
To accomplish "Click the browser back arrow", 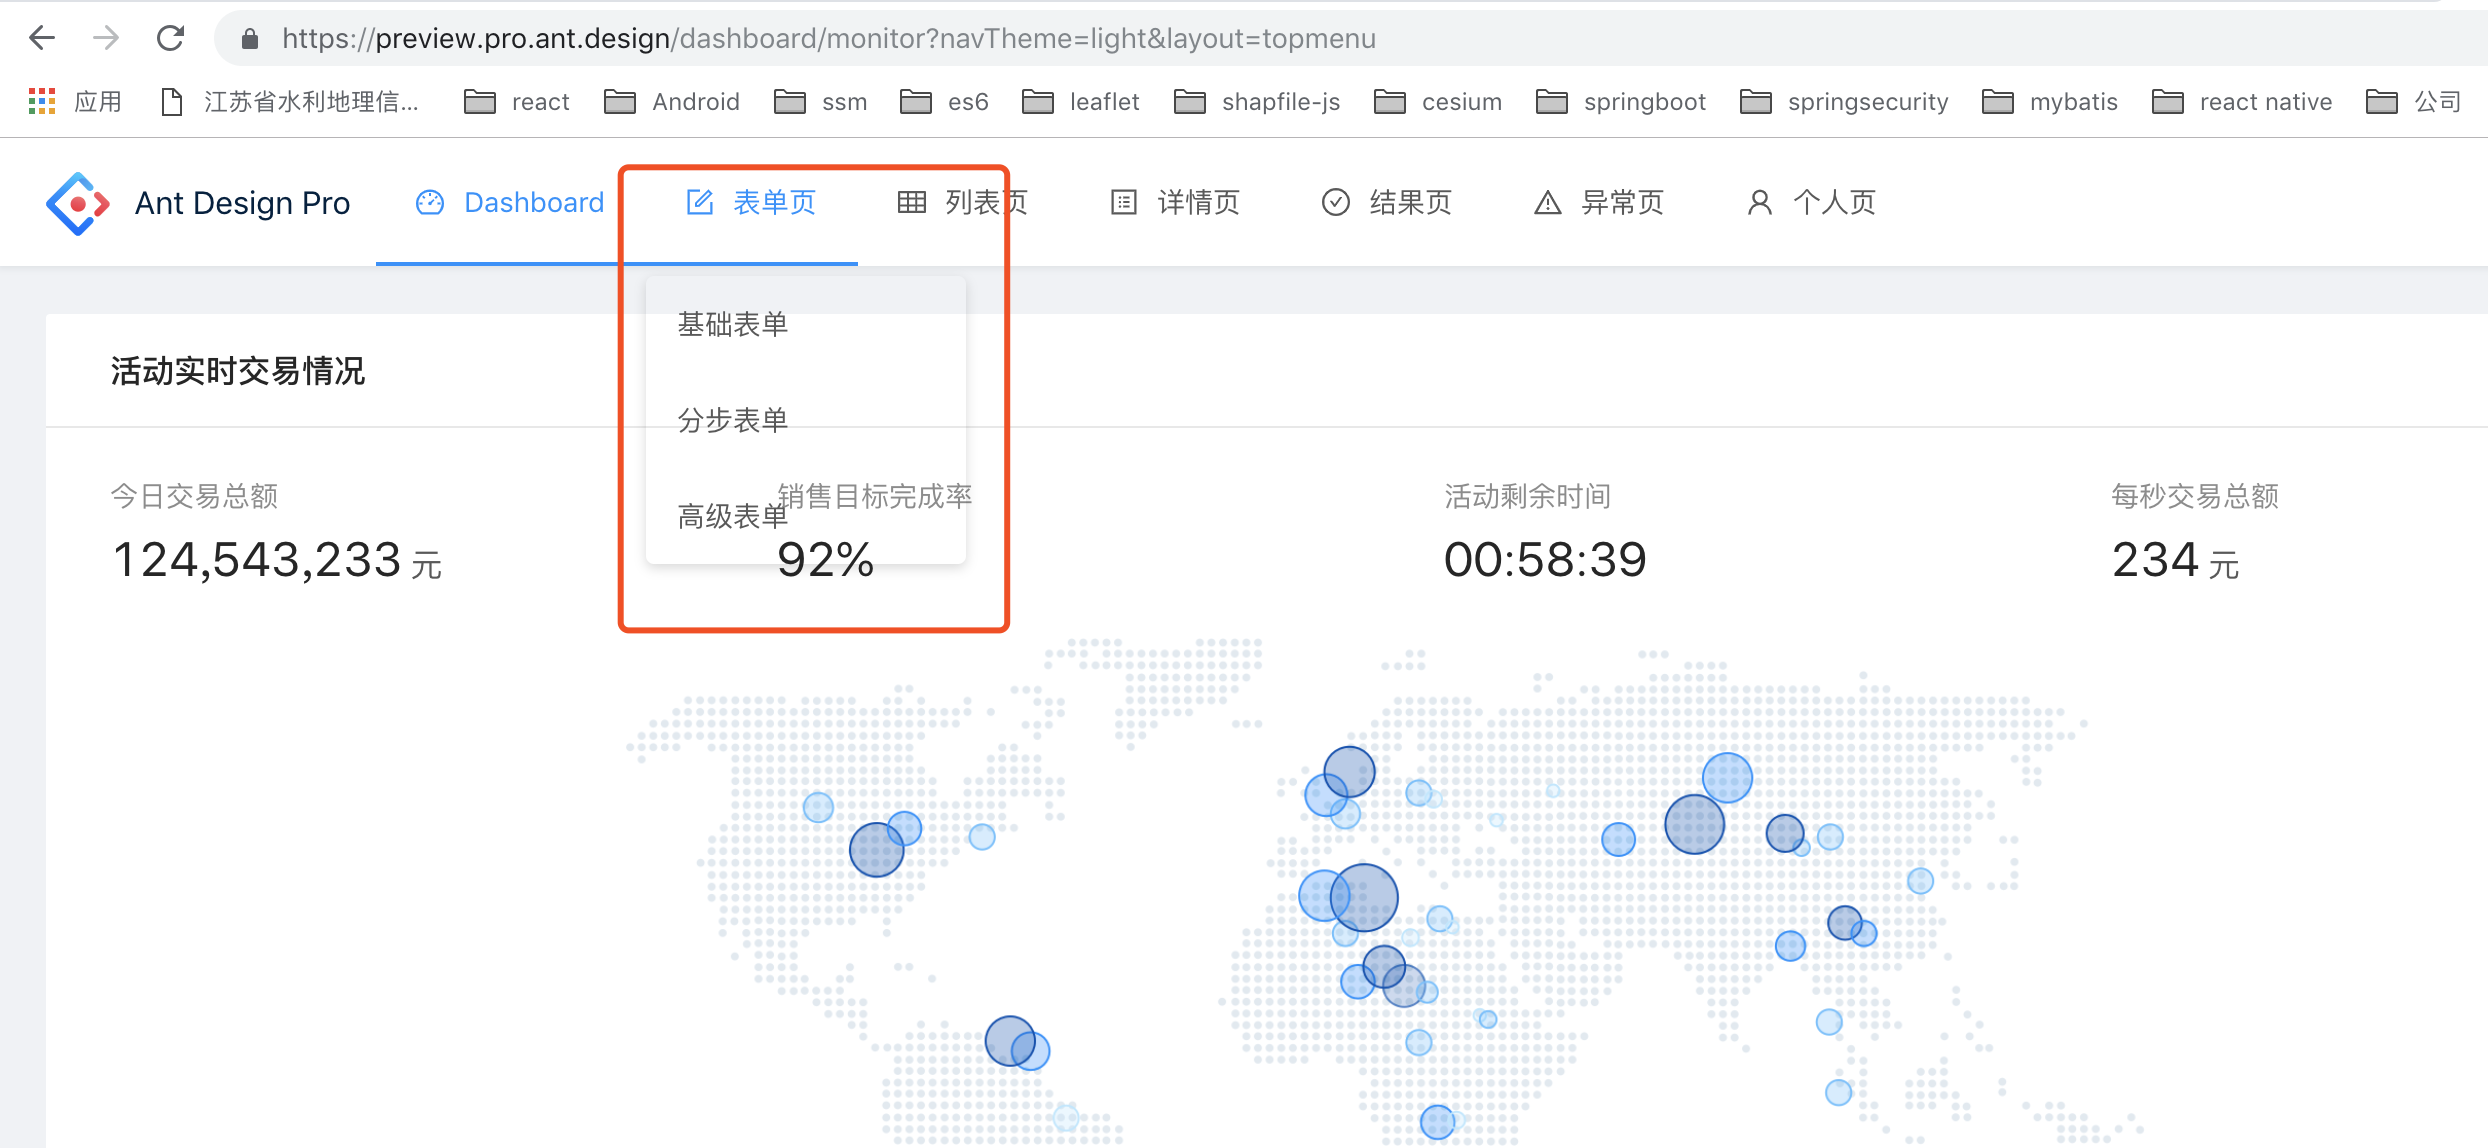I will click(x=42, y=38).
